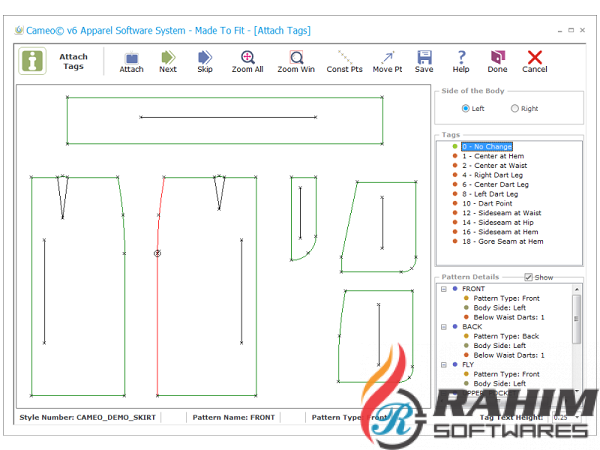Image resolution: width=600 pixels, height=450 pixels.
Task: Click the Skip toolbar icon
Action: coord(205,62)
